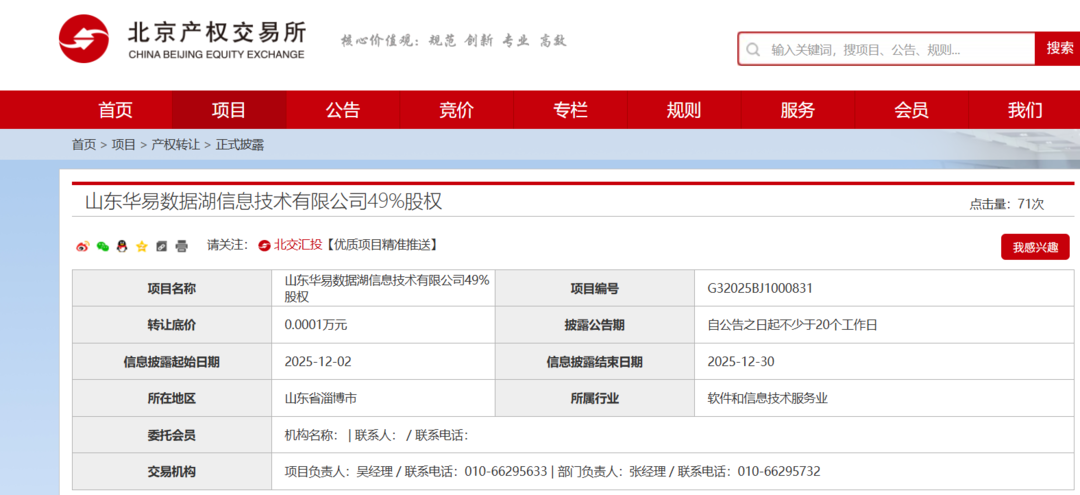Select 专栏 in the red navigation bar
This screenshot has width=1080, height=495.
coord(570,110)
